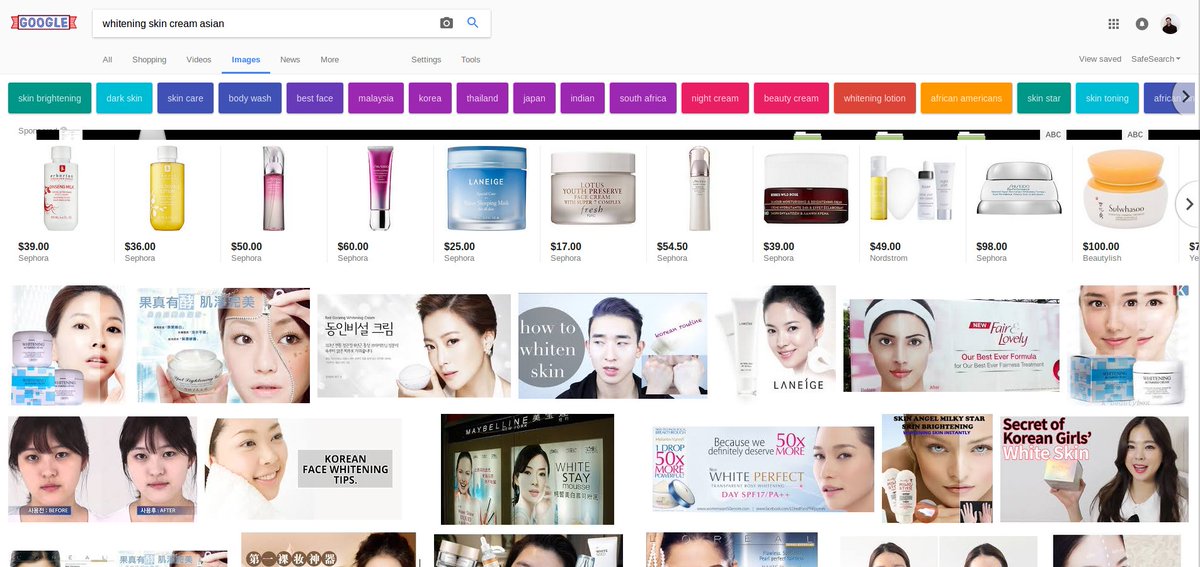
Task: Switch to the News tab
Action: [290, 60]
